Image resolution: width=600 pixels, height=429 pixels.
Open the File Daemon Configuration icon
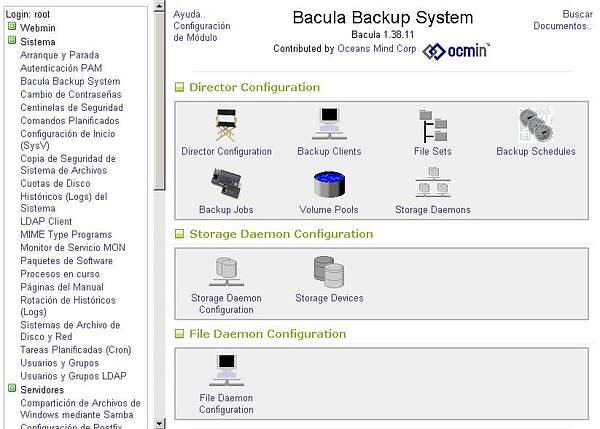[226, 368]
